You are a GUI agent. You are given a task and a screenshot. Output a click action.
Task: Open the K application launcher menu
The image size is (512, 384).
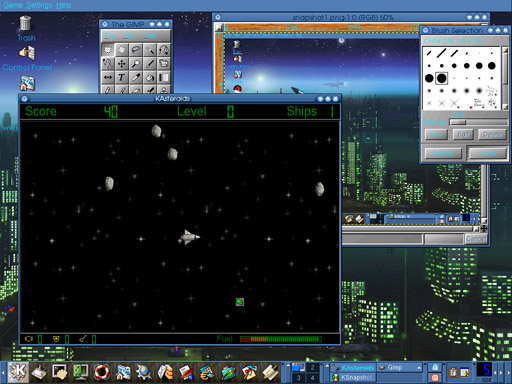point(17,371)
